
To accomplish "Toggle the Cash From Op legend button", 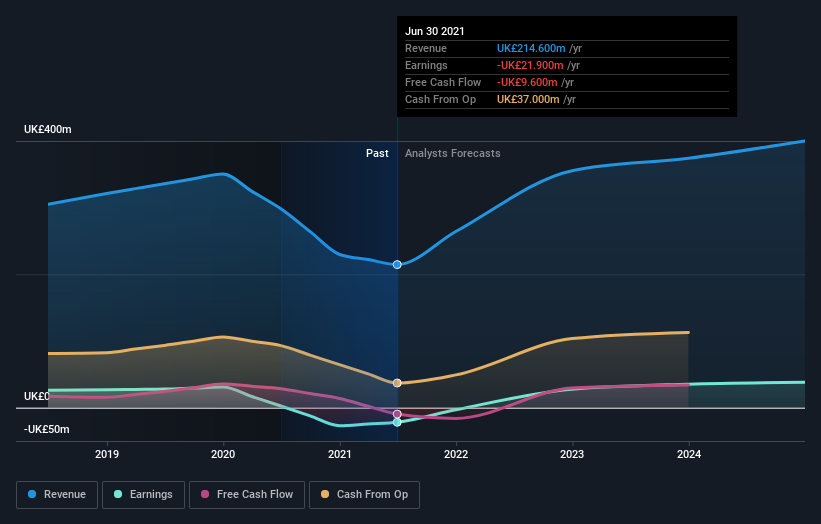I will tap(364, 495).
